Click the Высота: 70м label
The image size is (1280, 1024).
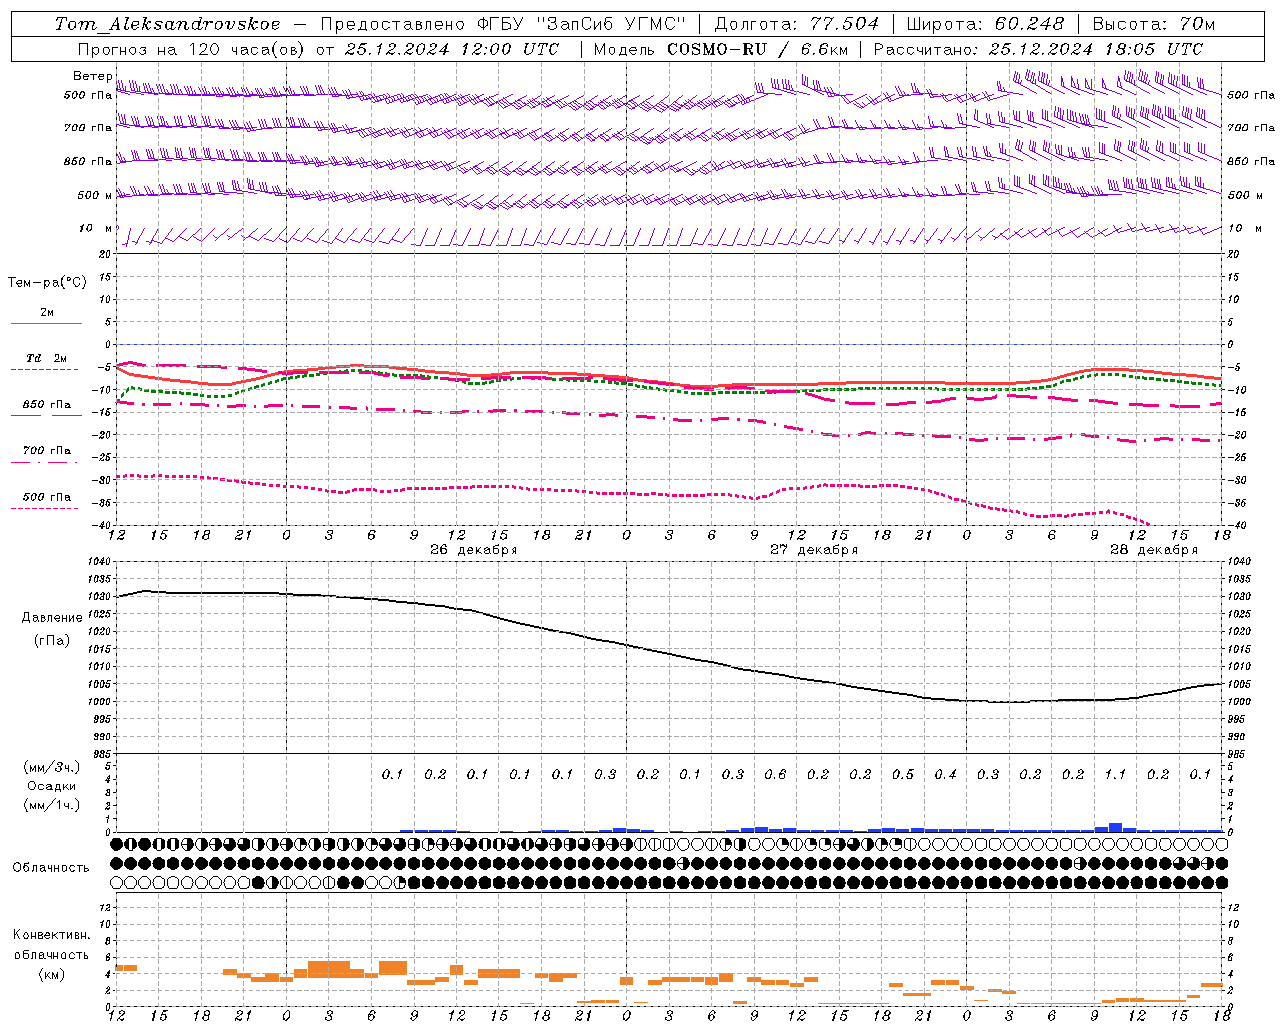point(1154,24)
